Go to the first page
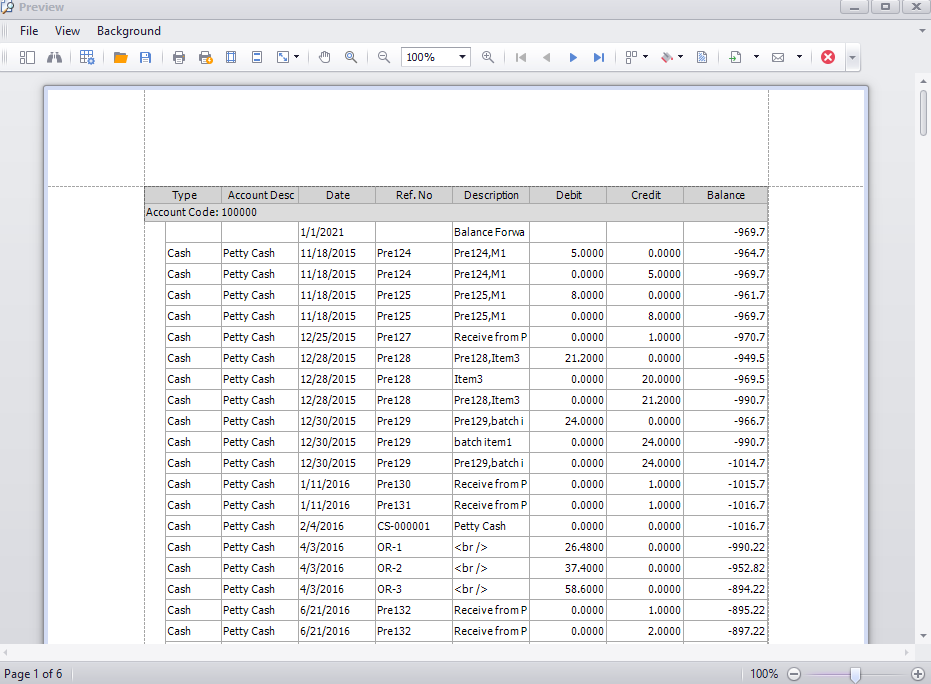 coord(521,58)
